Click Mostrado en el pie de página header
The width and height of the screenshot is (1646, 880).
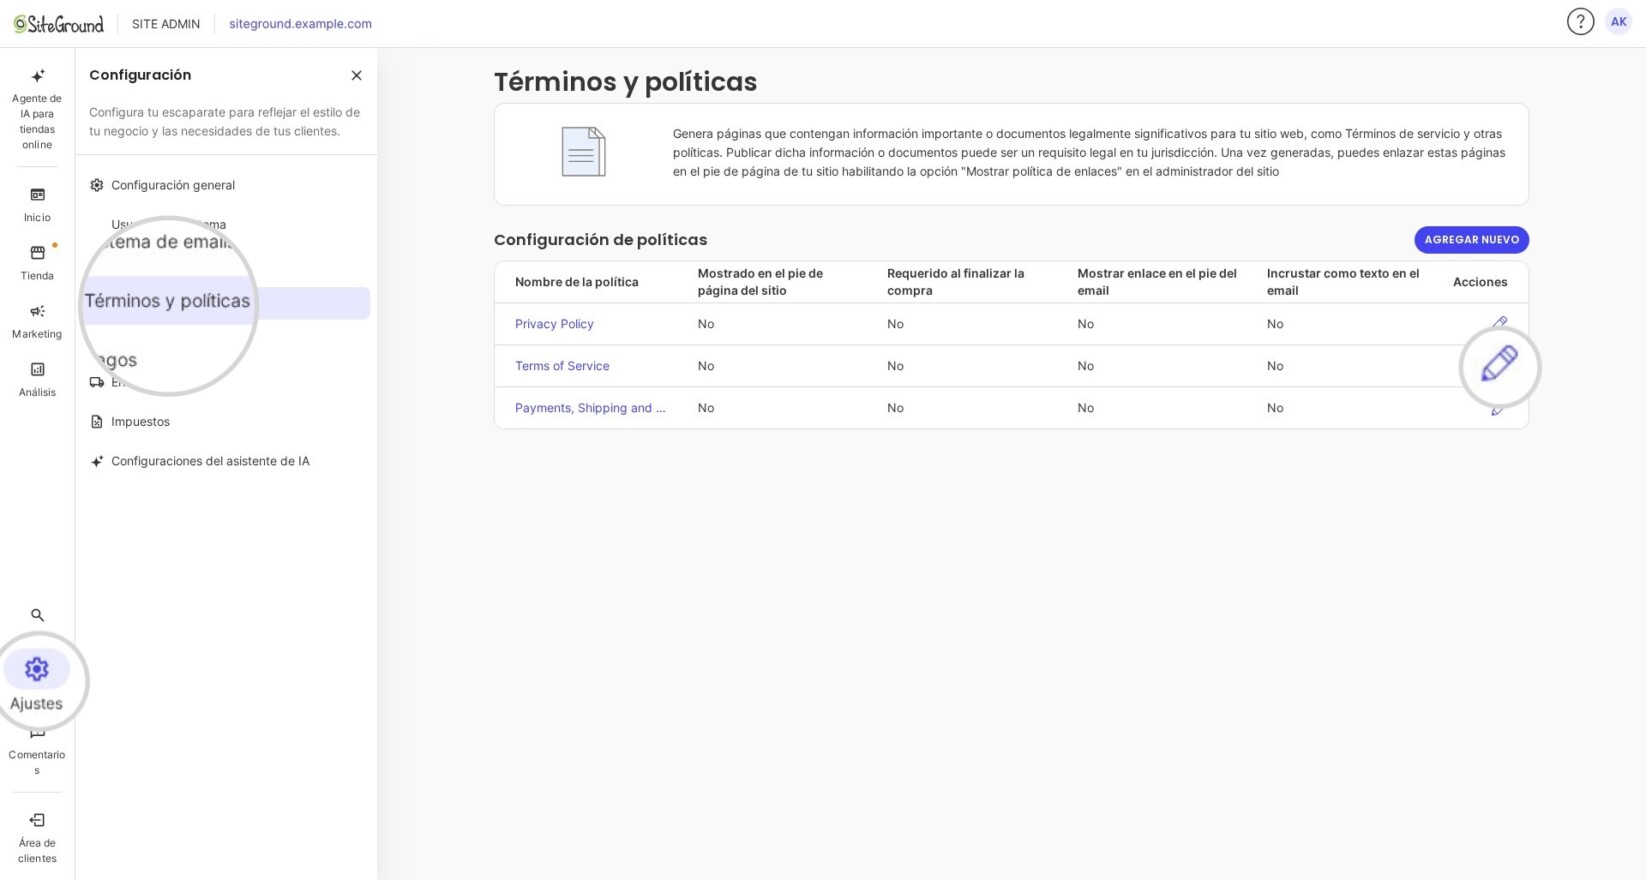click(760, 282)
